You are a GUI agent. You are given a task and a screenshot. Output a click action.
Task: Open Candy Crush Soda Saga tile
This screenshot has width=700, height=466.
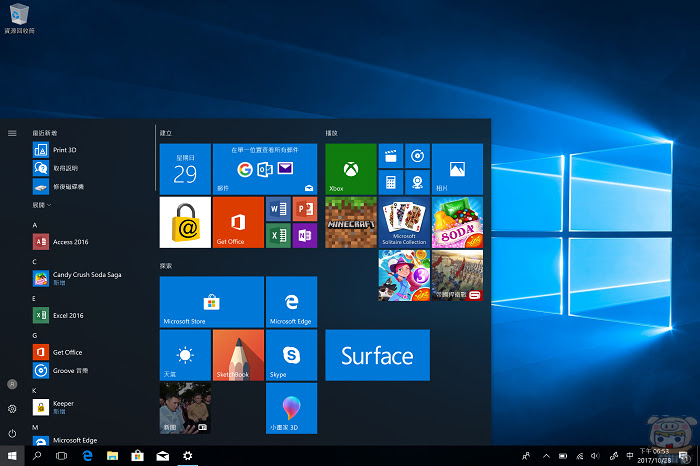(x=457, y=222)
